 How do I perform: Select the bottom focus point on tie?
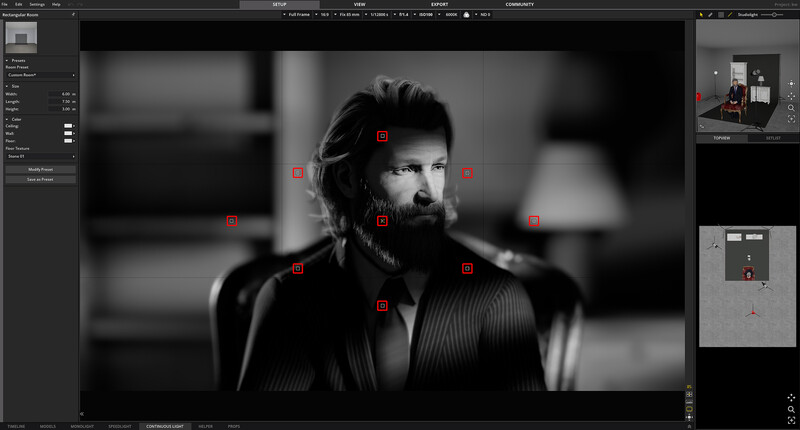tap(382, 306)
